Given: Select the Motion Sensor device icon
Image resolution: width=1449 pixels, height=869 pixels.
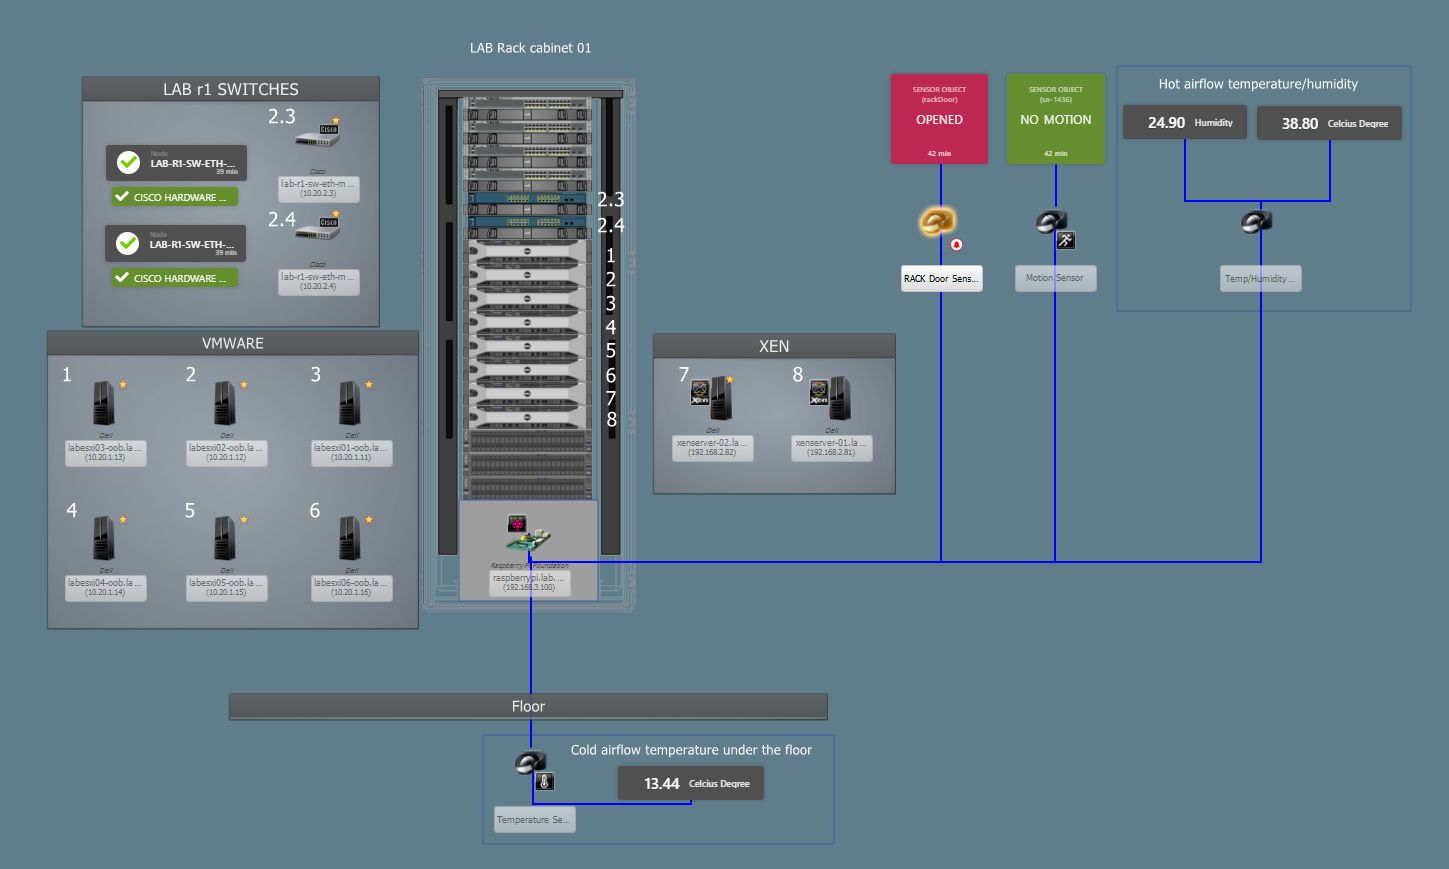Looking at the screenshot, I should click(1053, 220).
